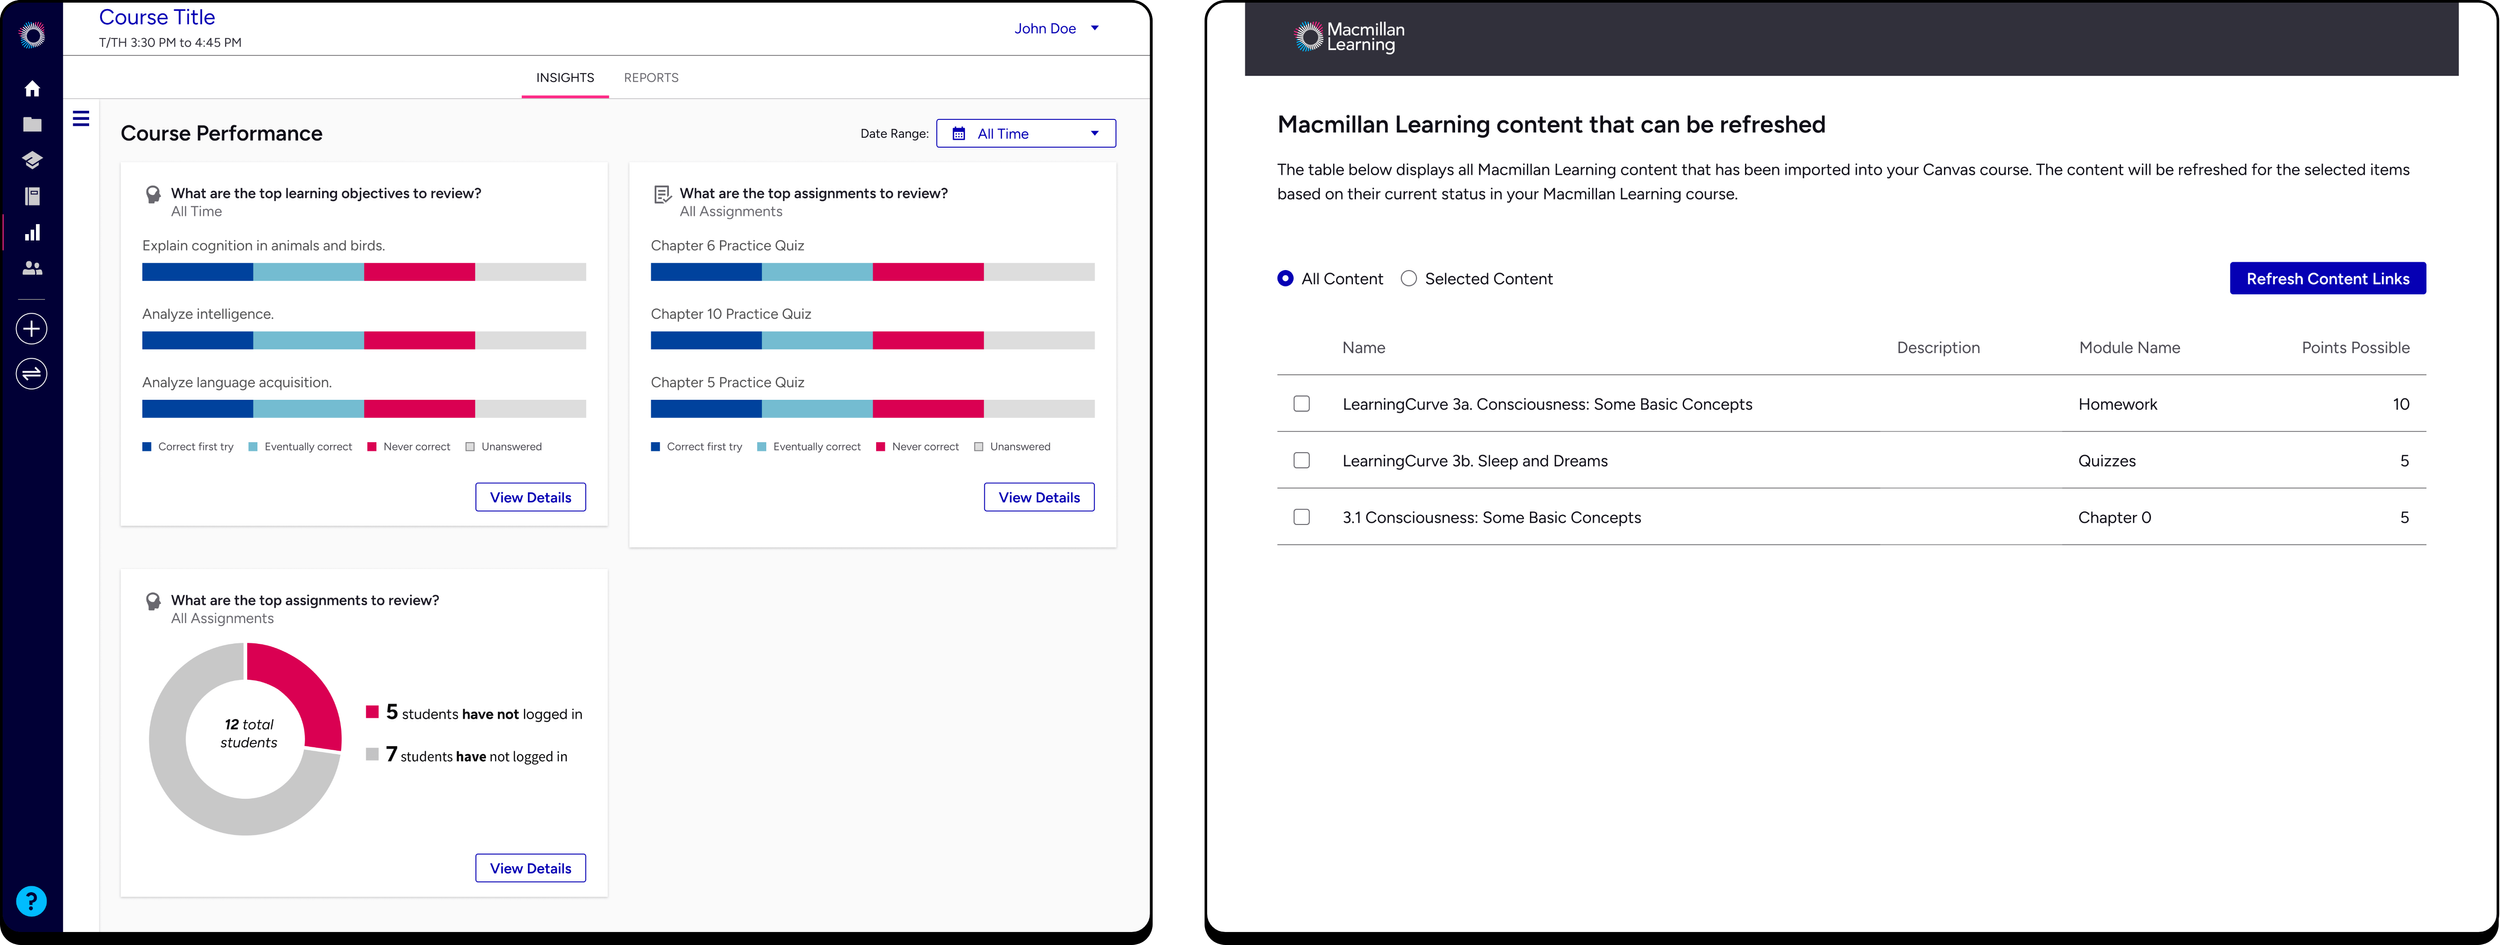Click the head icon beside learning objectives
The height and width of the screenshot is (945, 2500).
pyautogui.click(x=153, y=194)
